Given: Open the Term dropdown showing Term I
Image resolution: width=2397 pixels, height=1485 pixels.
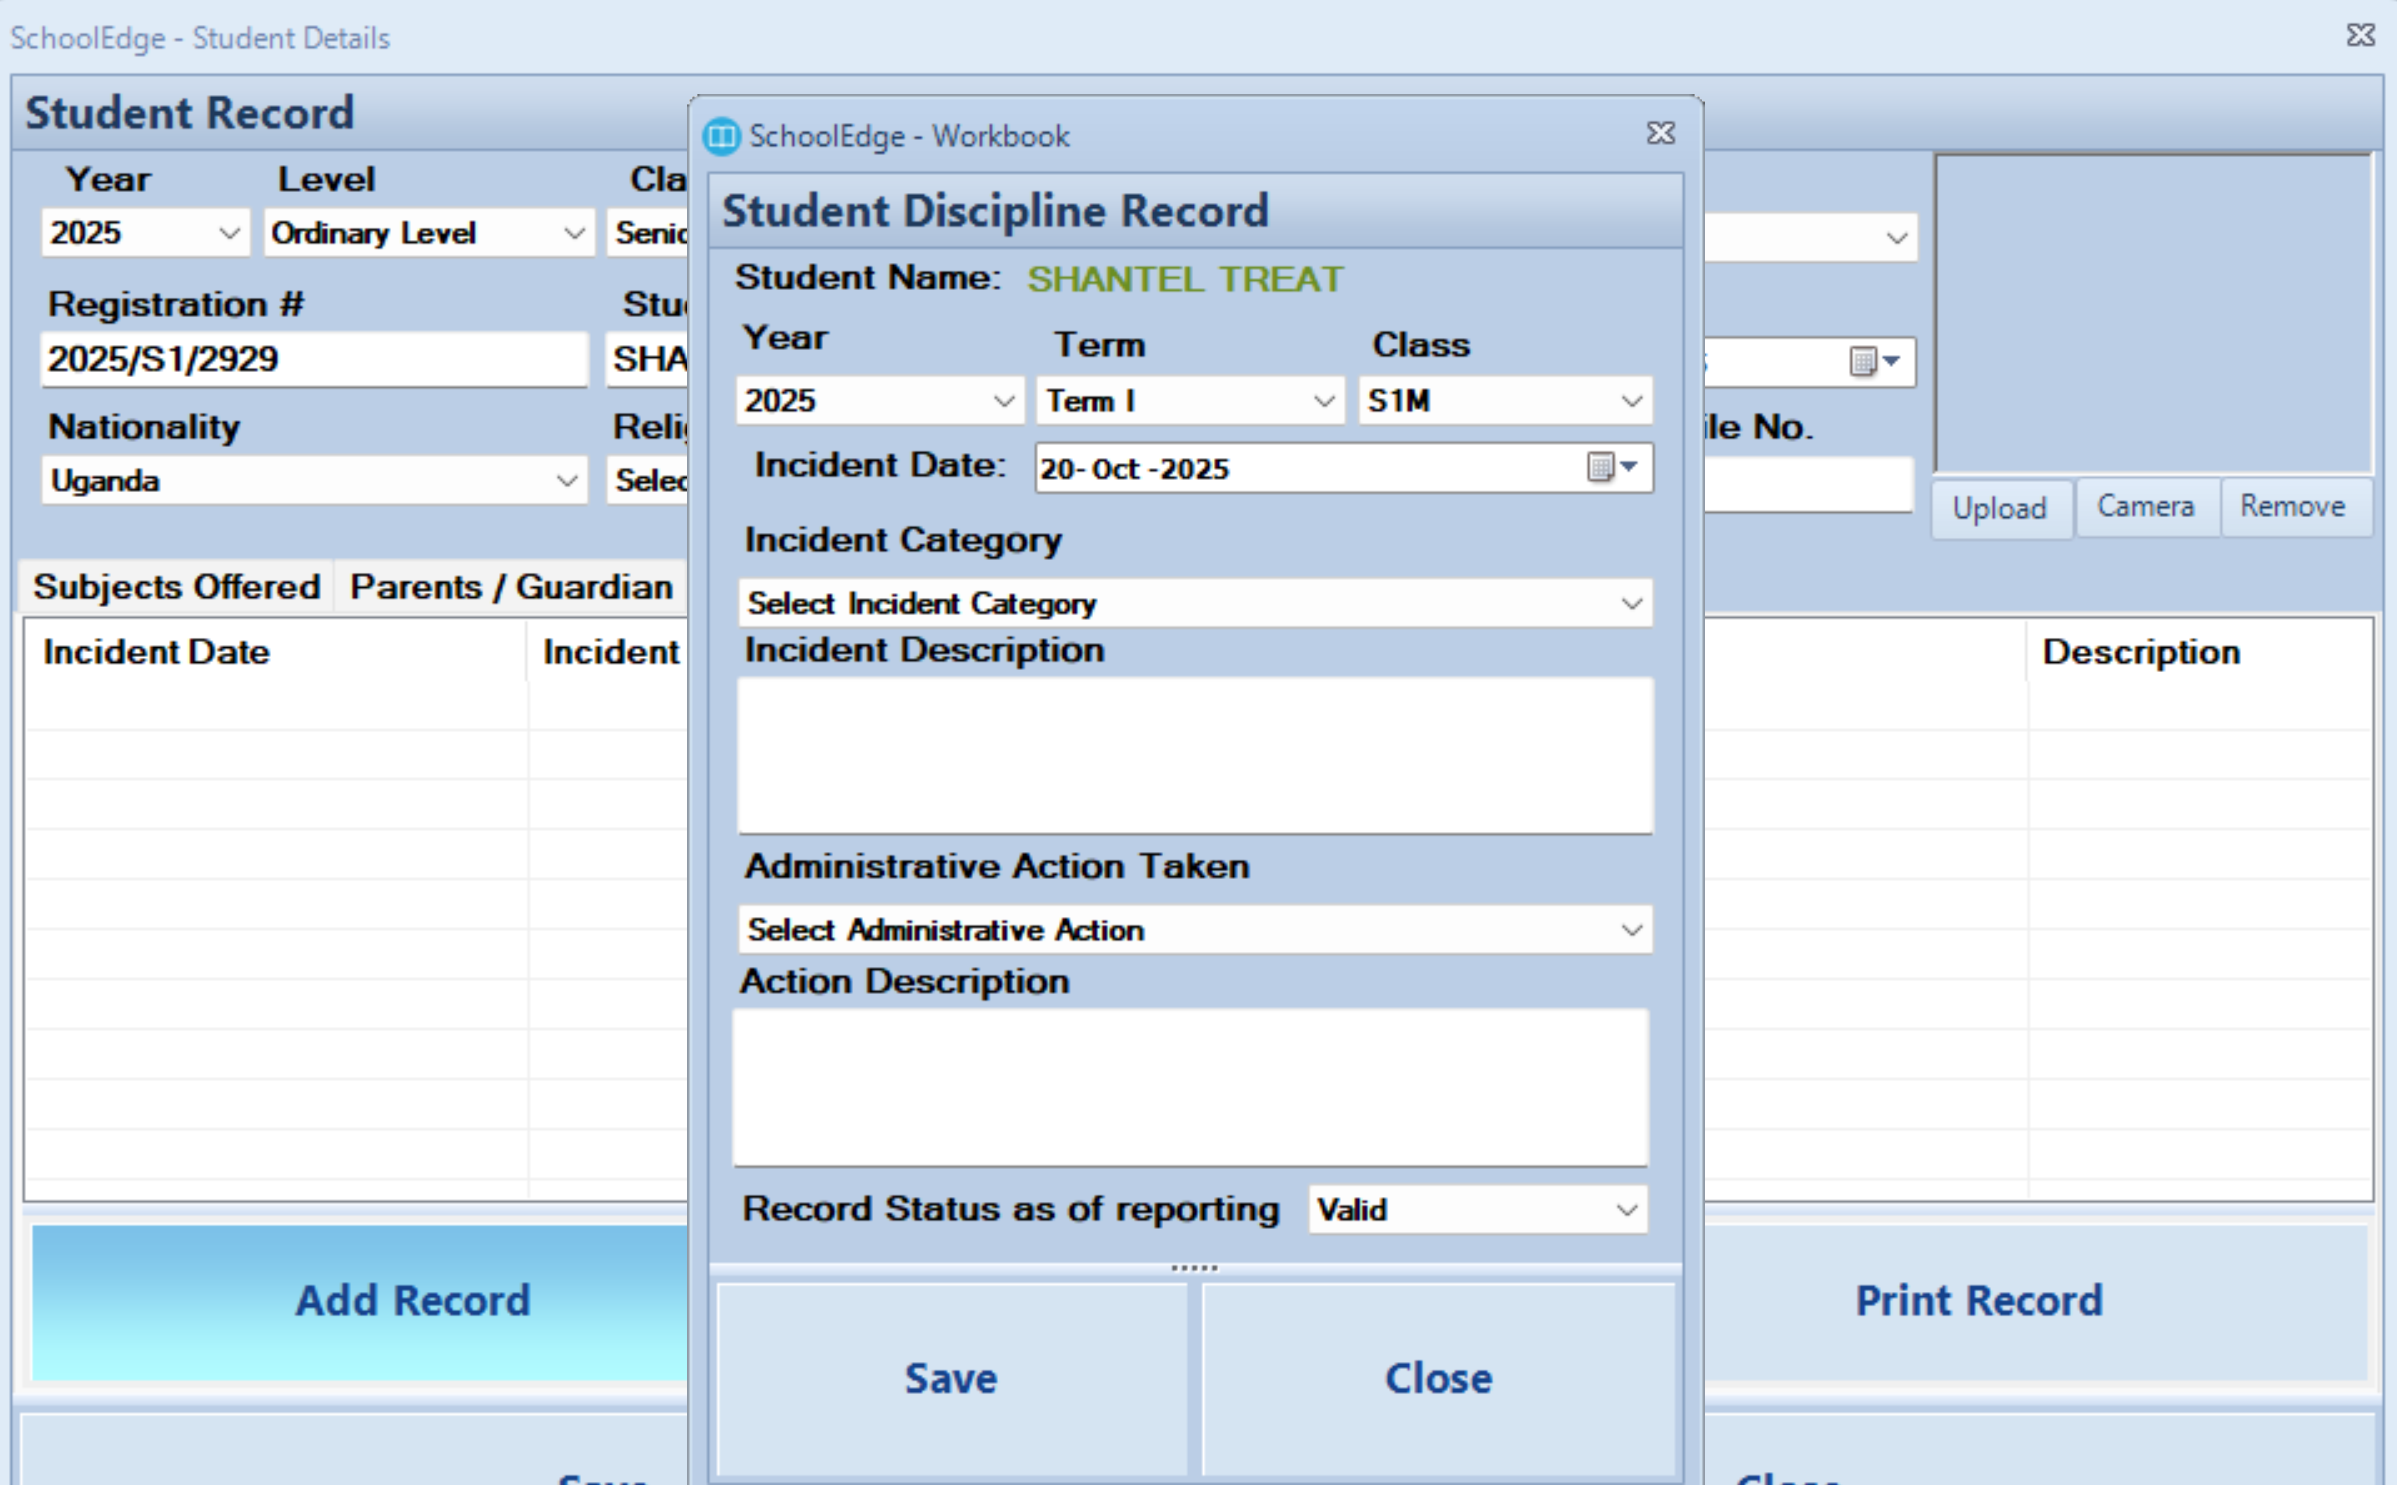Looking at the screenshot, I should [1322, 401].
